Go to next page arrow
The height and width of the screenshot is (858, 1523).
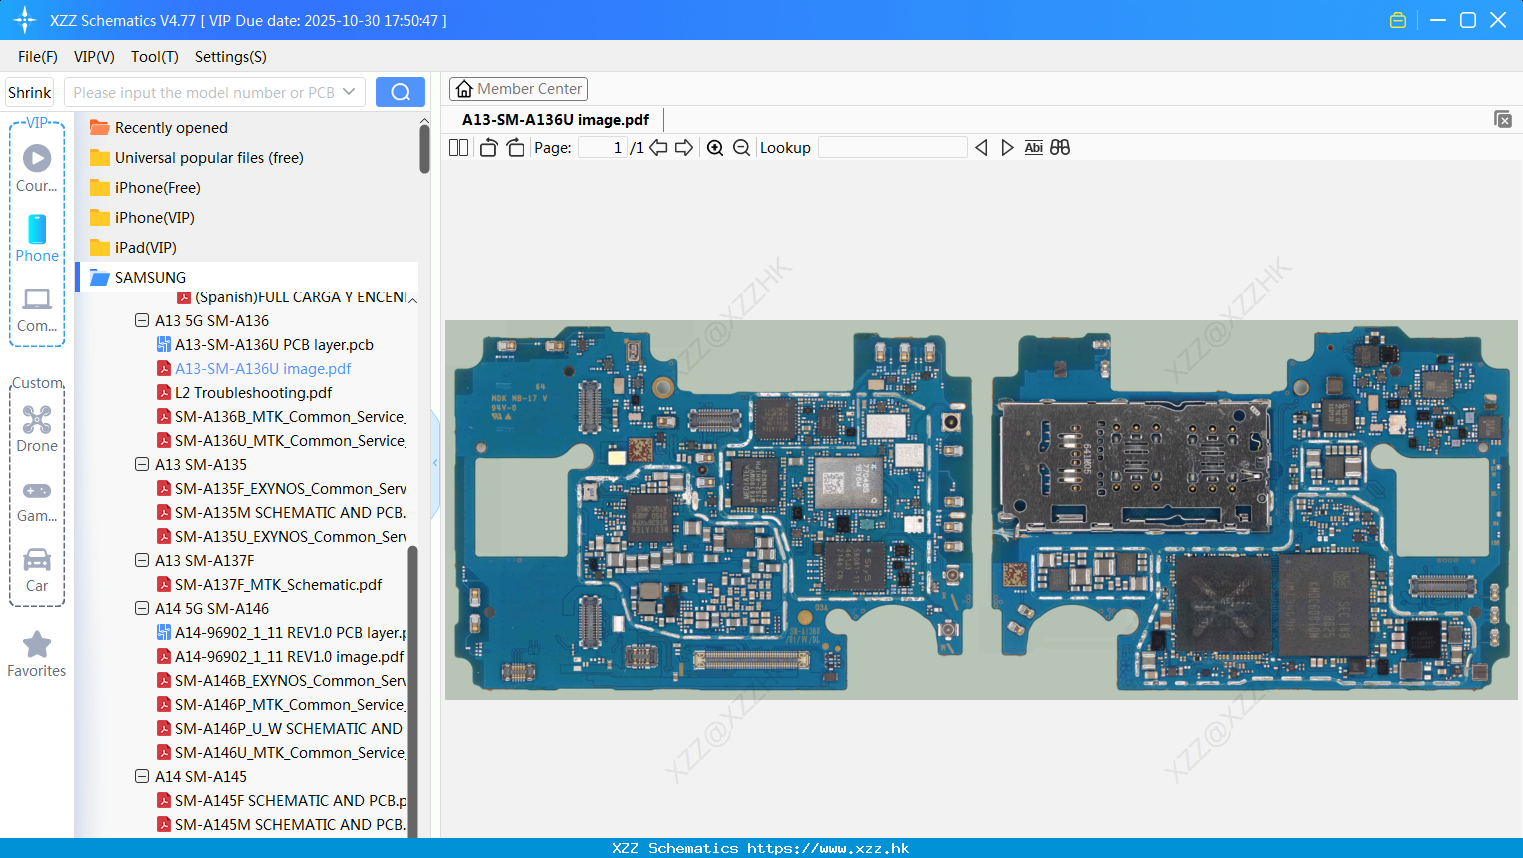tap(684, 148)
